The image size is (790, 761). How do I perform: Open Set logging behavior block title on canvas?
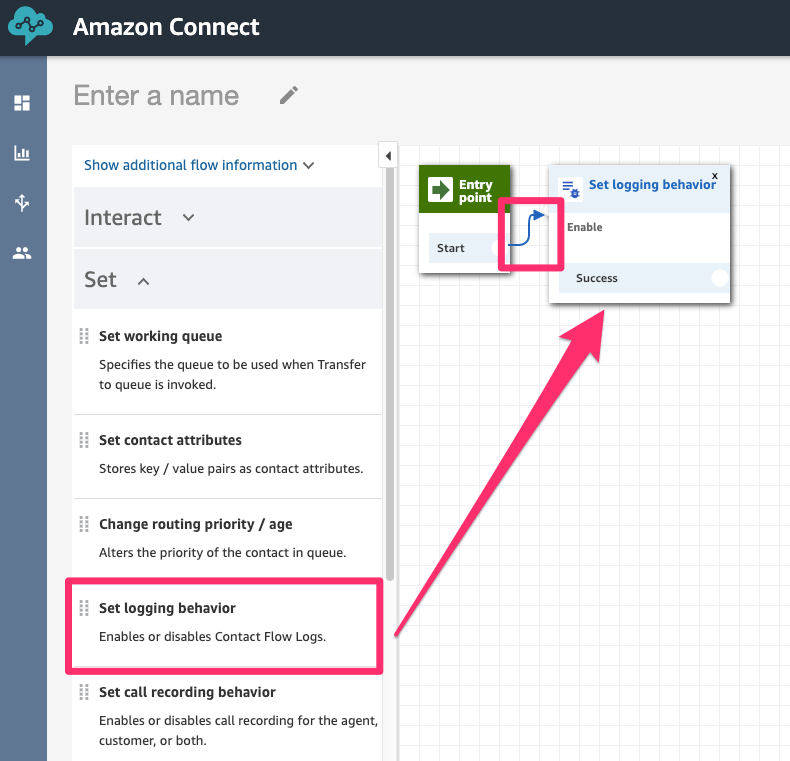tap(652, 185)
